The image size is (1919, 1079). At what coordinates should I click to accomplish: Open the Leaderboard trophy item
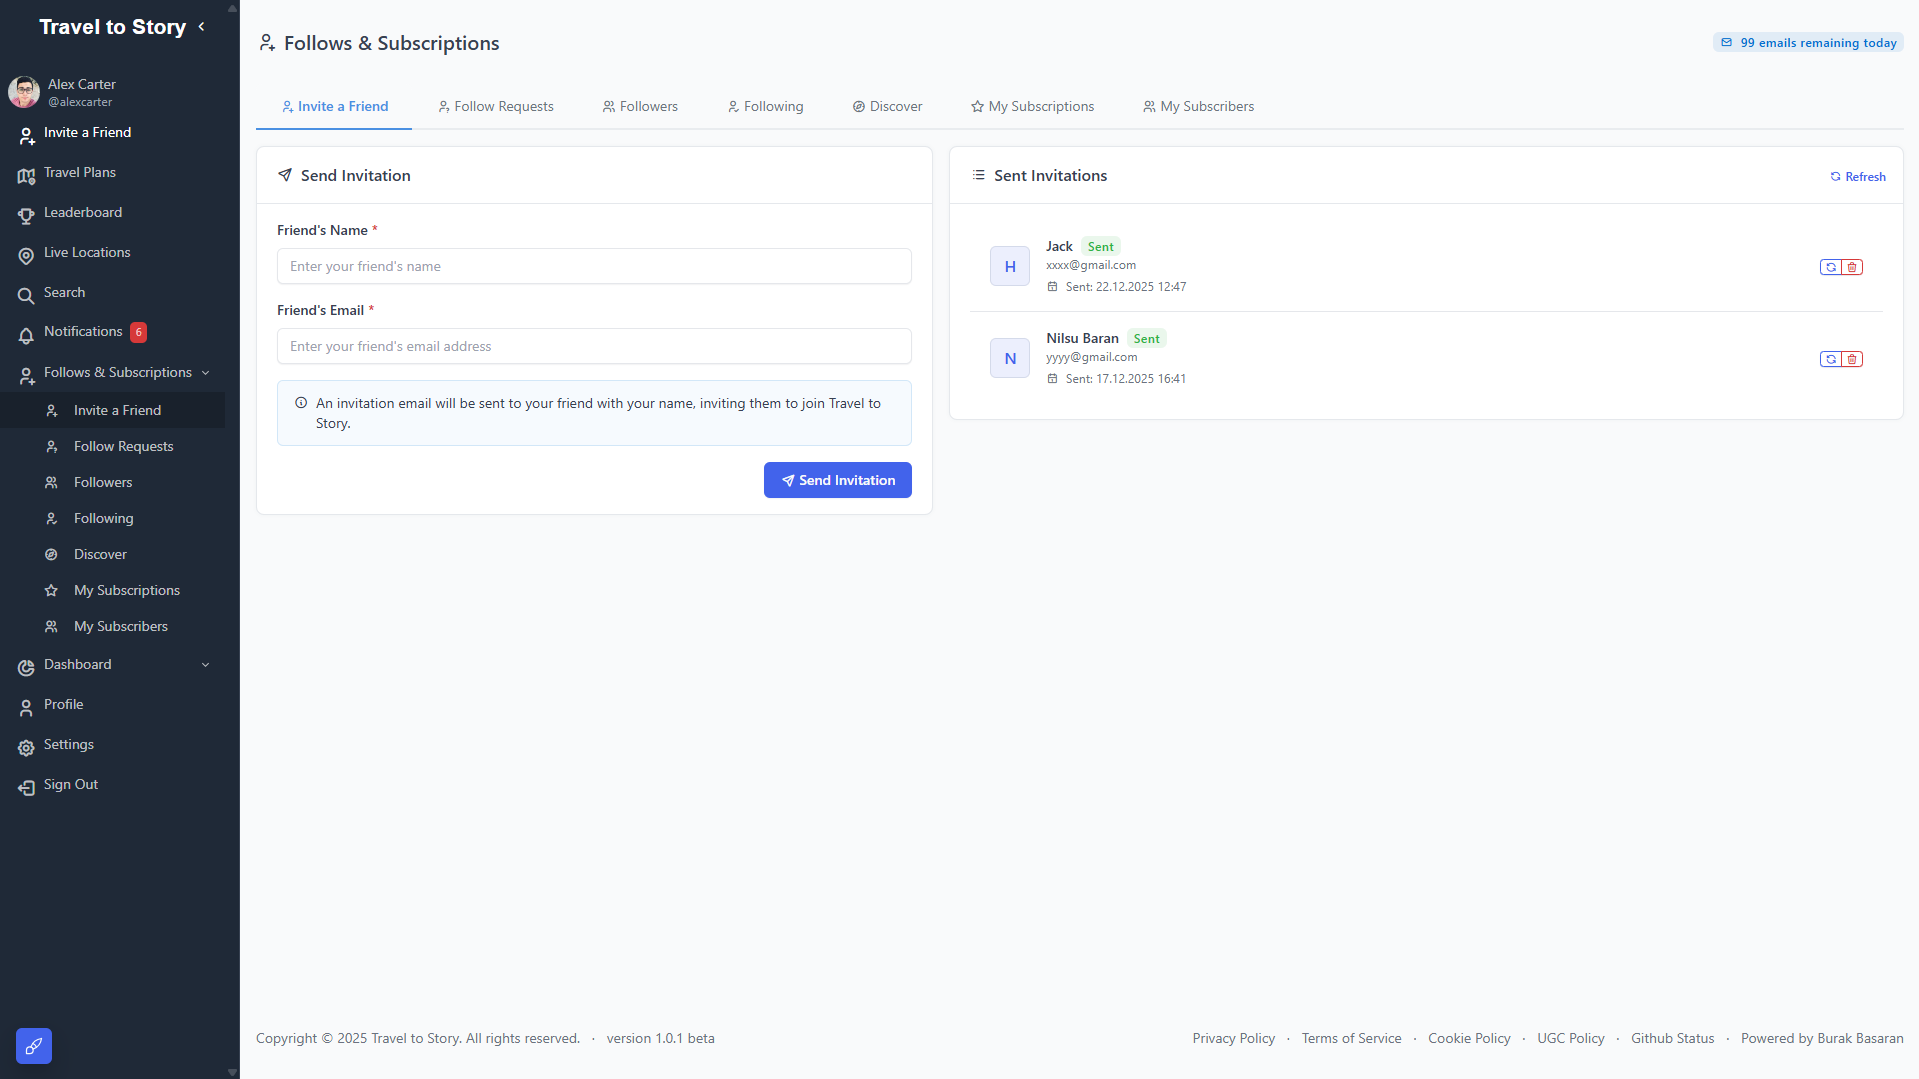click(x=83, y=213)
